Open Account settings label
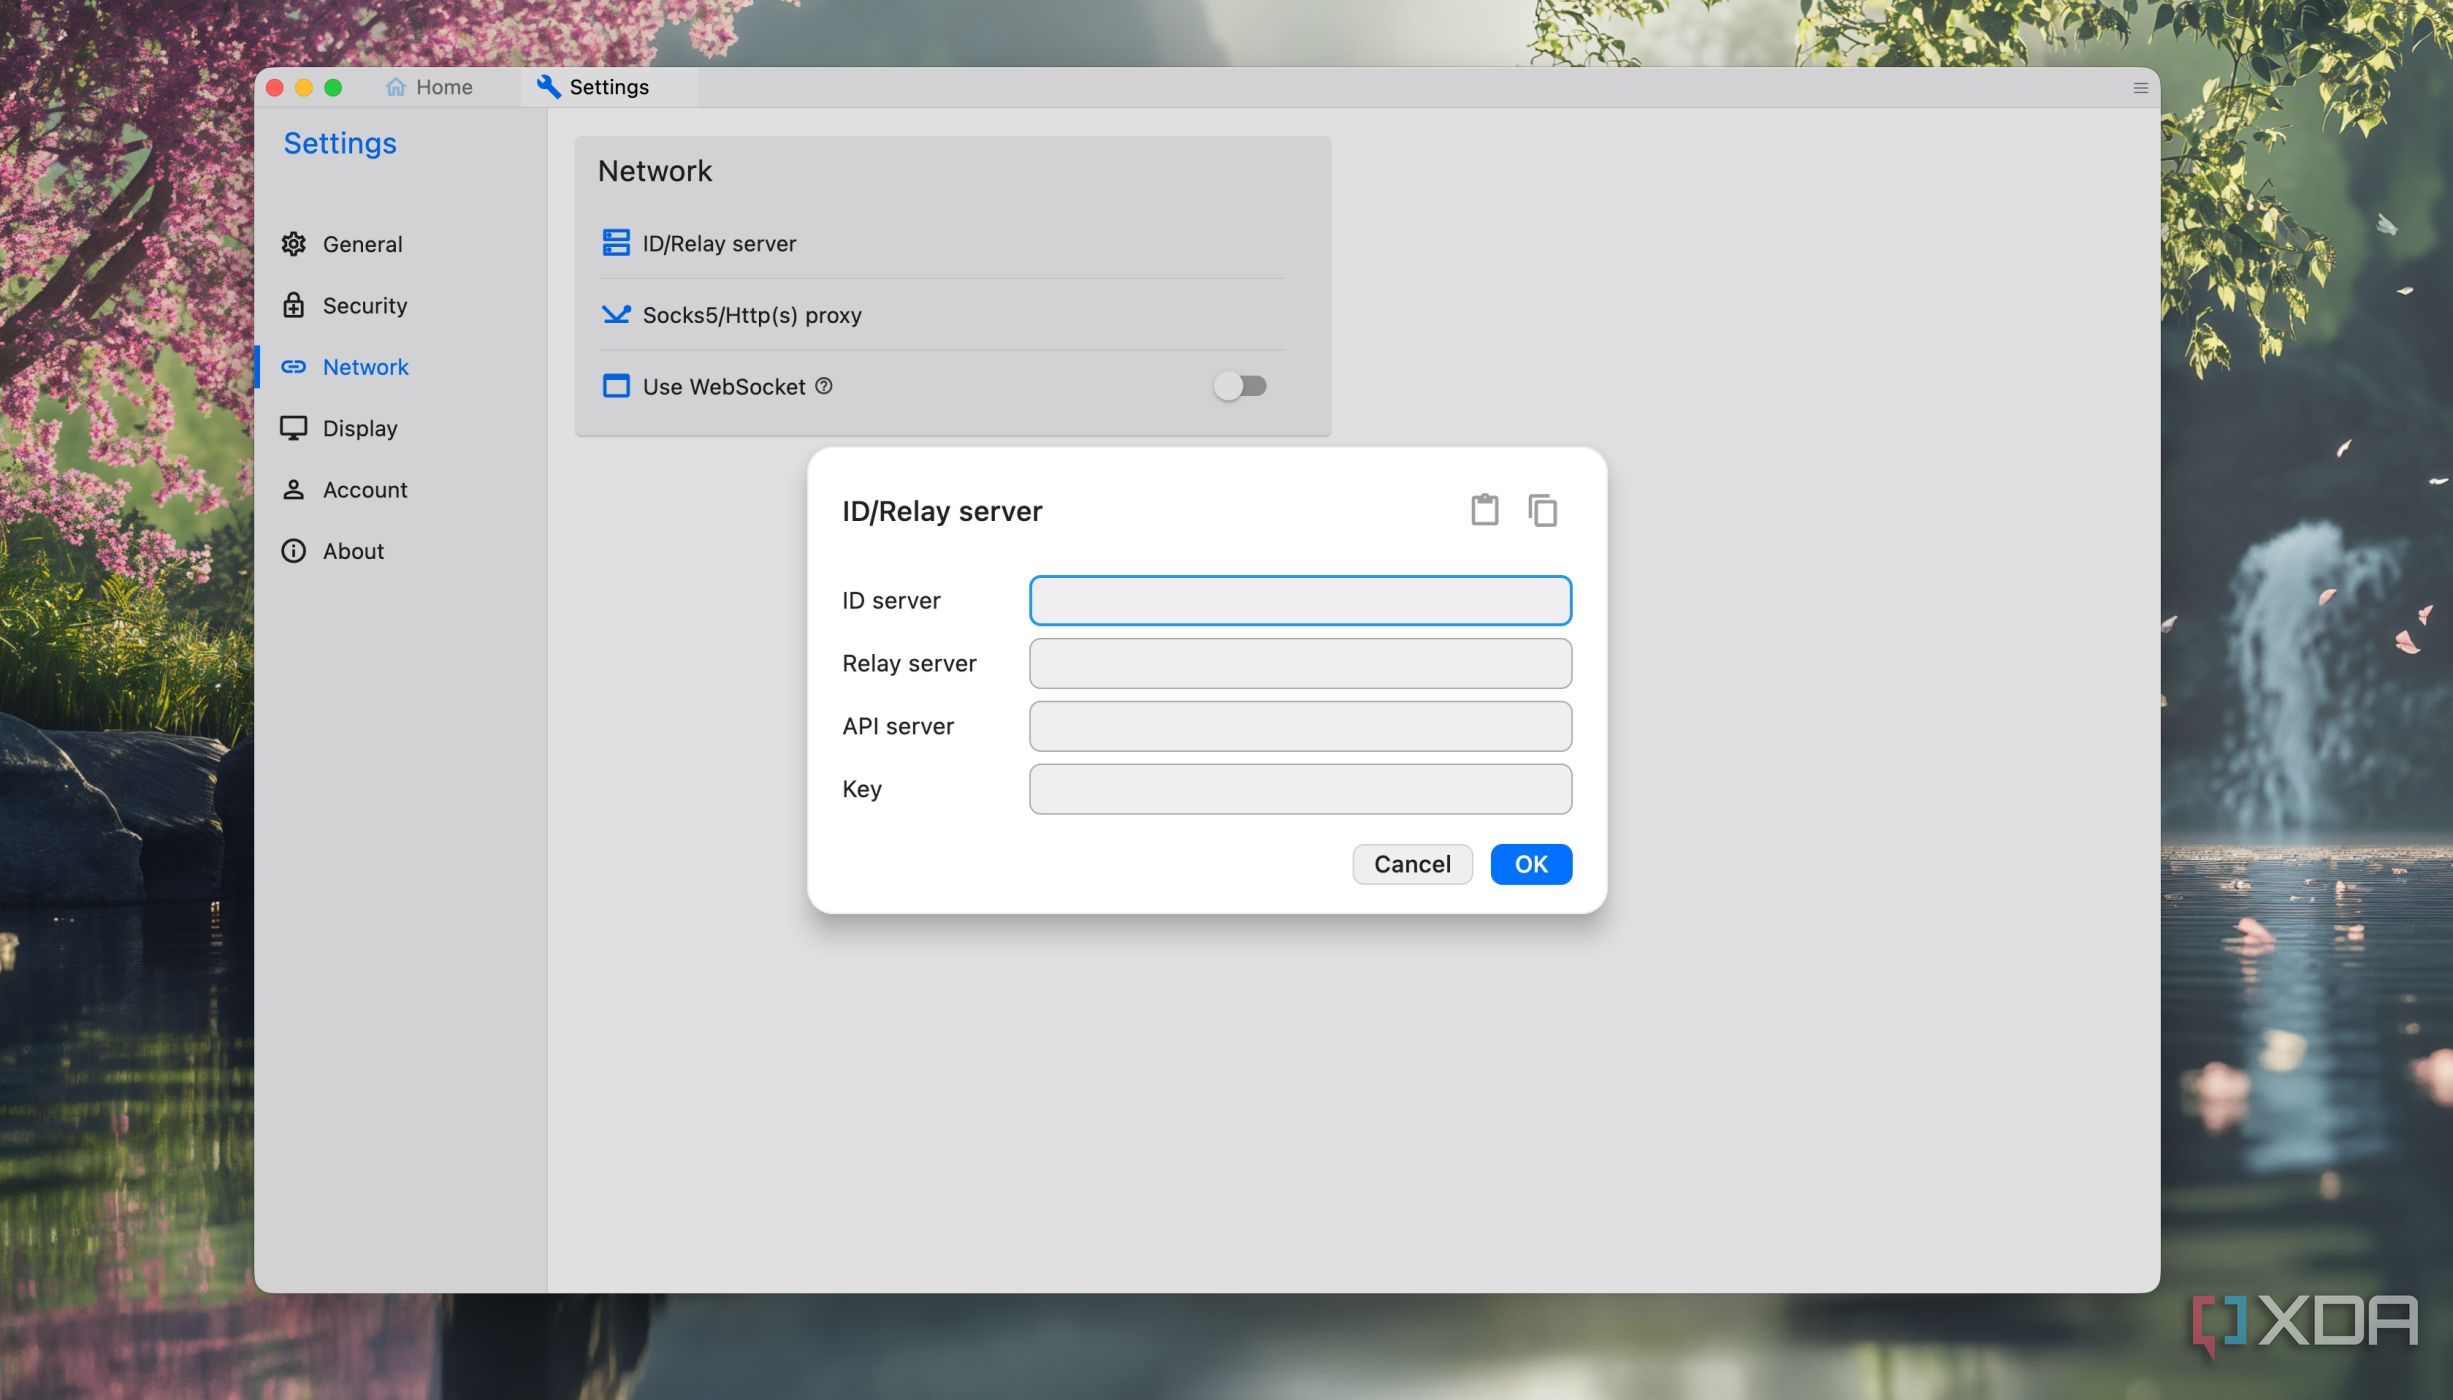The image size is (2453, 1400). [x=365, y=490]
